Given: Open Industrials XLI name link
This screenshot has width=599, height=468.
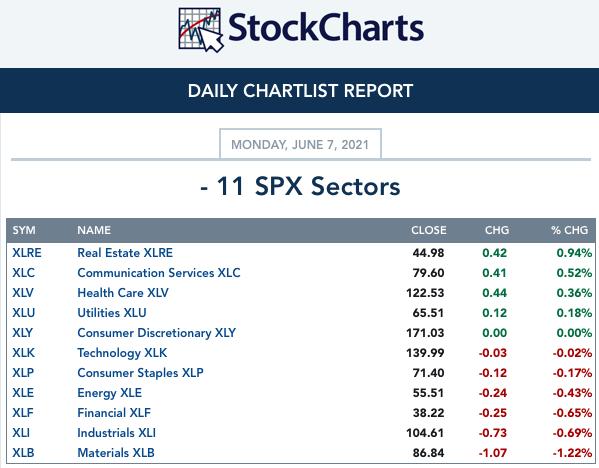Looking at the screenshot, I should pos(117,432).
